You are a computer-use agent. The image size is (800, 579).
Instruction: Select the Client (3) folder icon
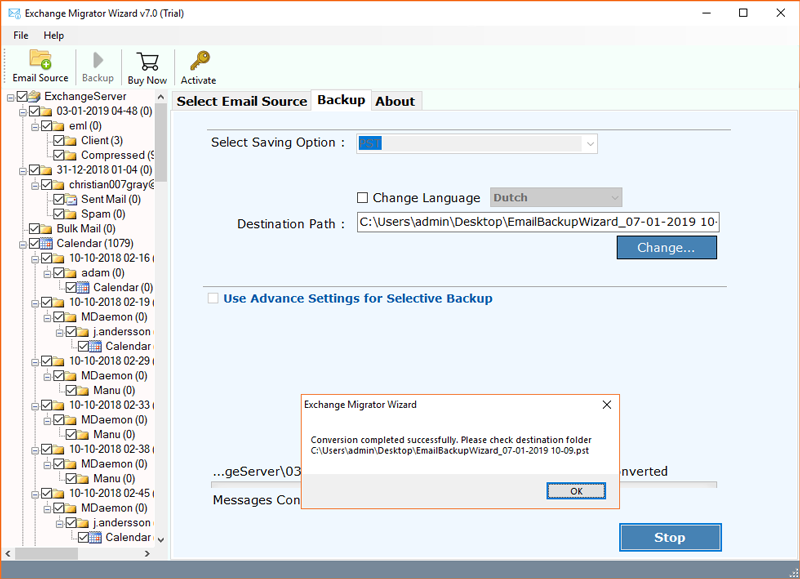[70, 140]
